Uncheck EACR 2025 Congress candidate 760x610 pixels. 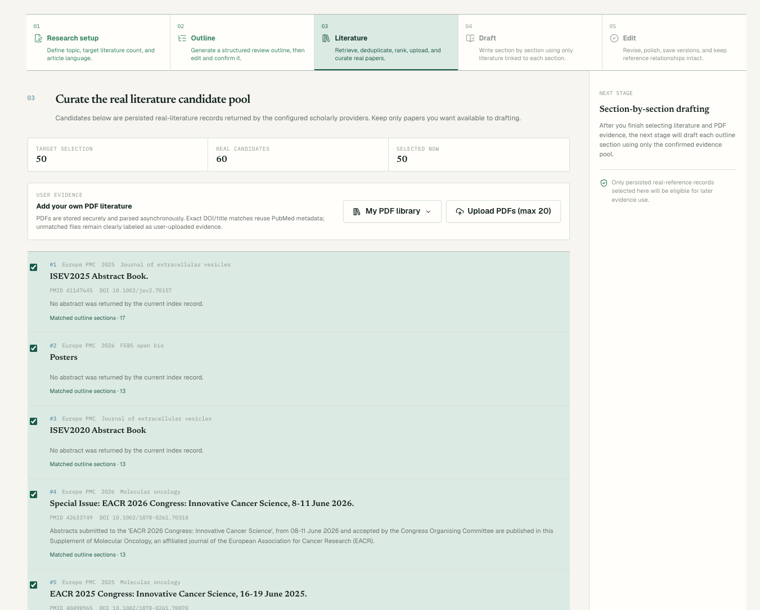[33, 585]
